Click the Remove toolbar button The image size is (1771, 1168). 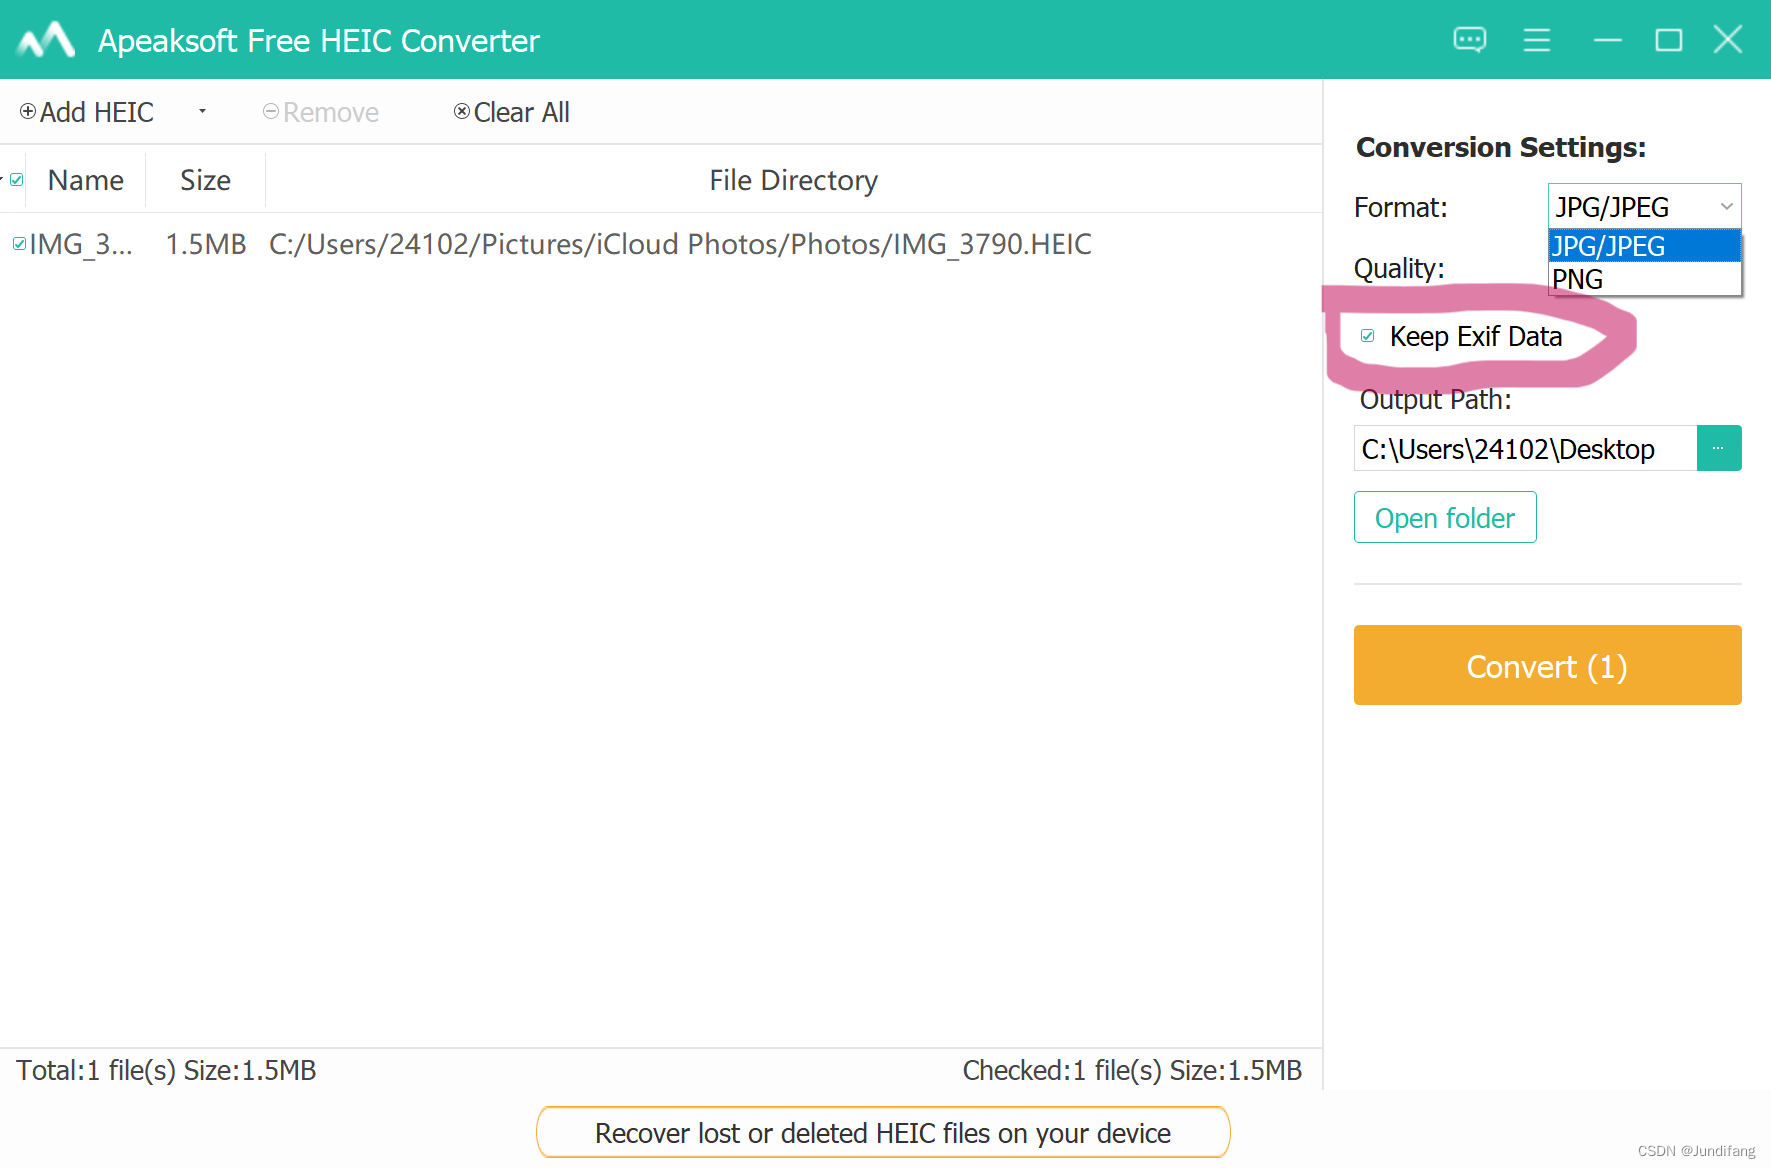(x=321, y=112)
